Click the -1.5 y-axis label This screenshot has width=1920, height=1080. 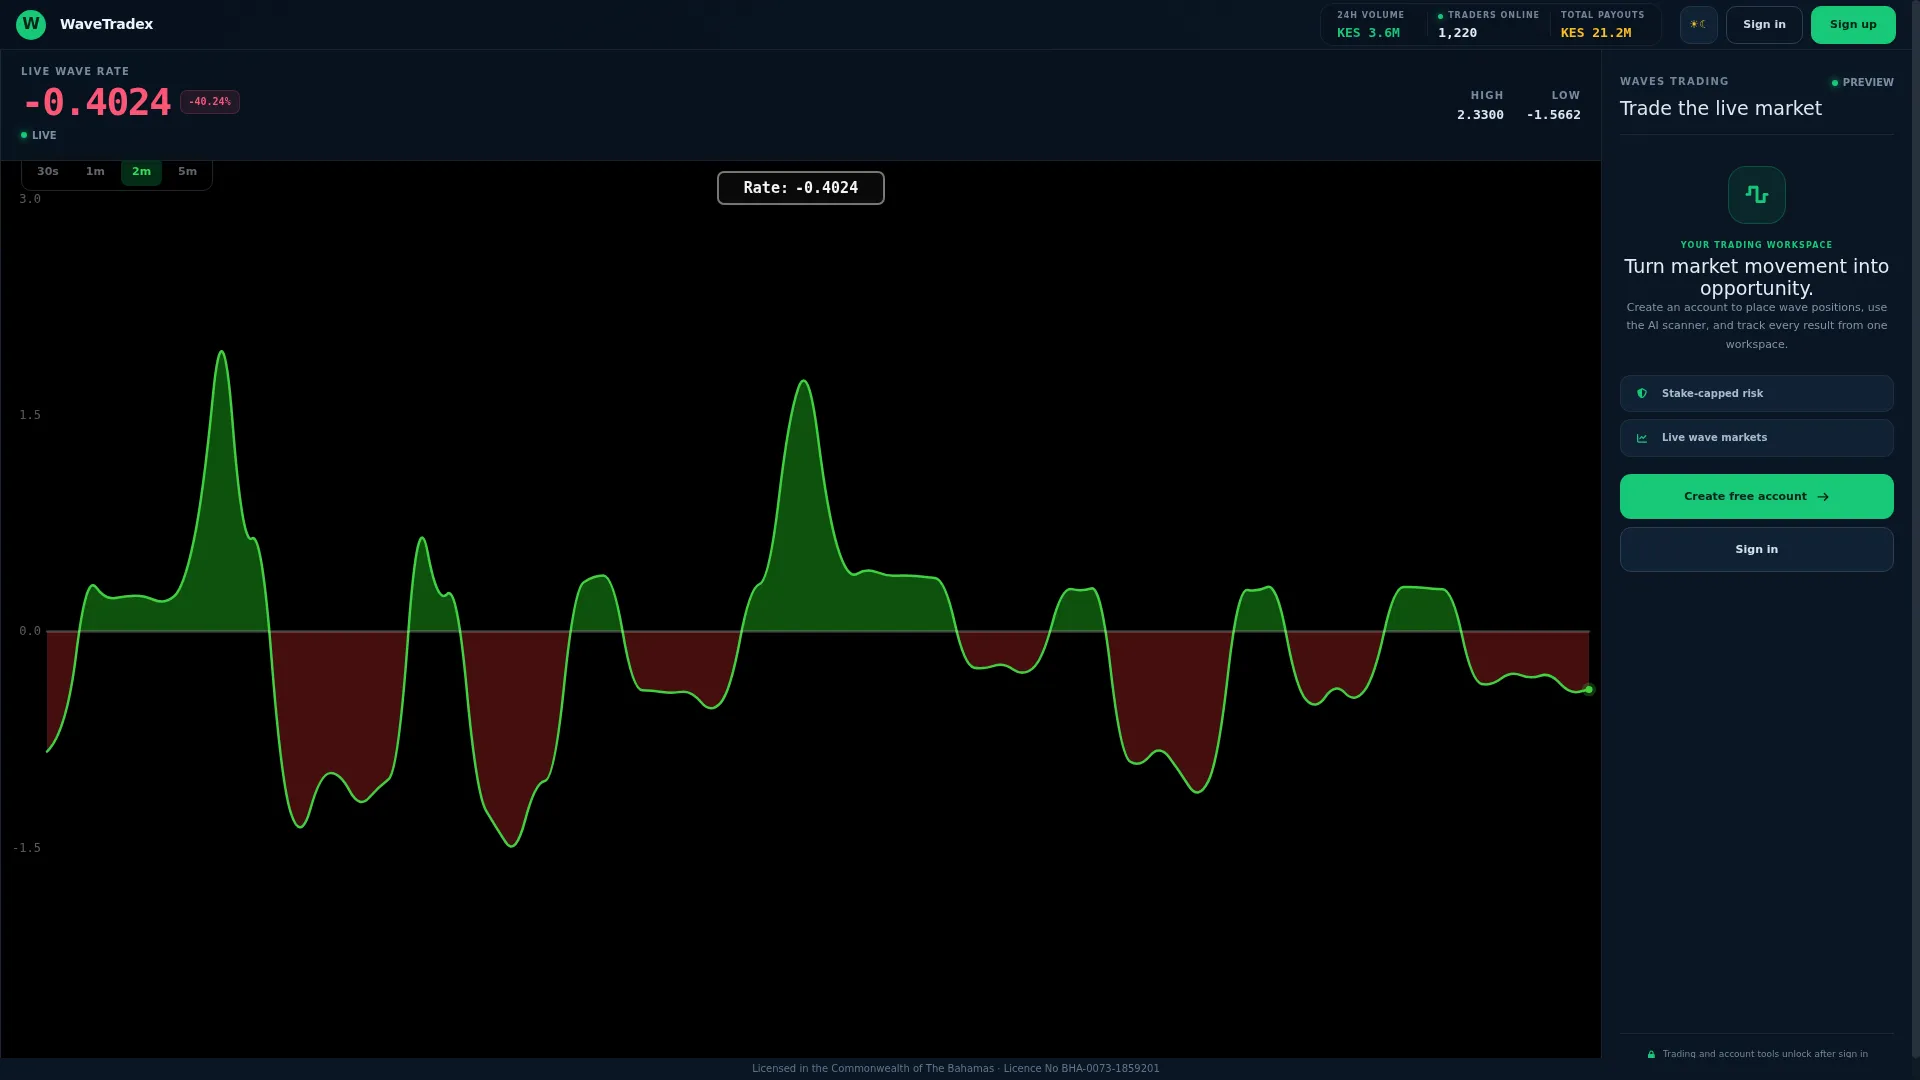(27, 848)
